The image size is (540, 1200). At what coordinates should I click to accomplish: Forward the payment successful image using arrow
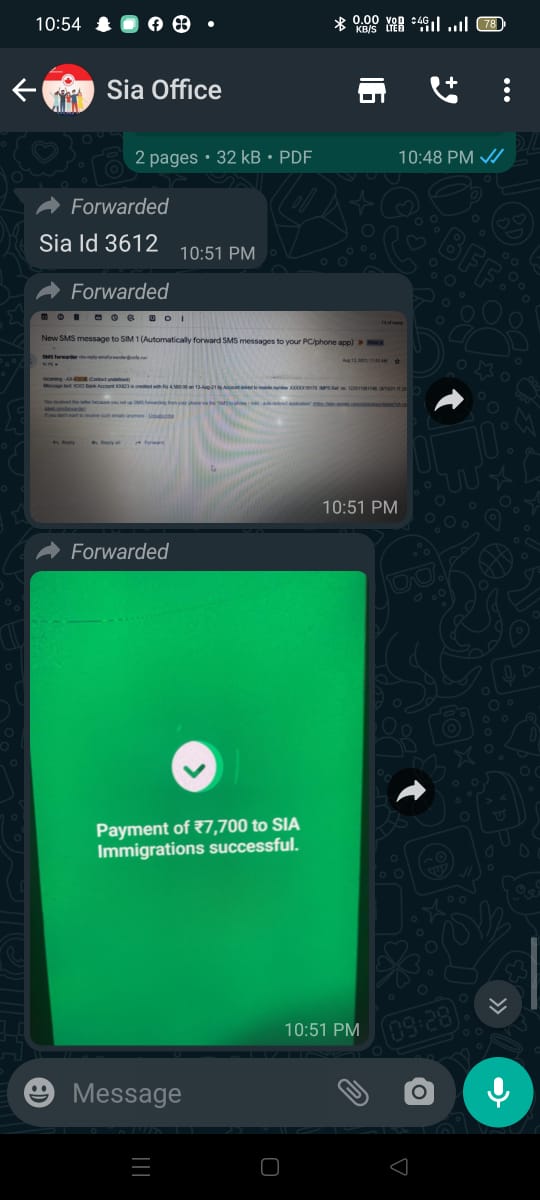tap(411, 792)
